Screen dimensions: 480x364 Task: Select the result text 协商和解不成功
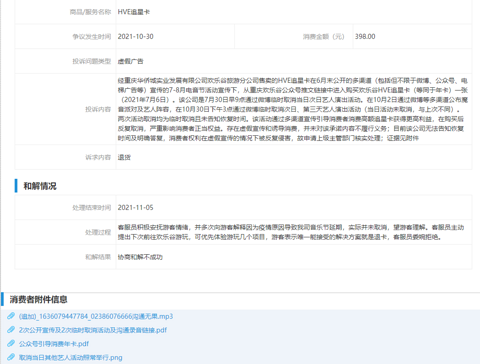point(140,257)
